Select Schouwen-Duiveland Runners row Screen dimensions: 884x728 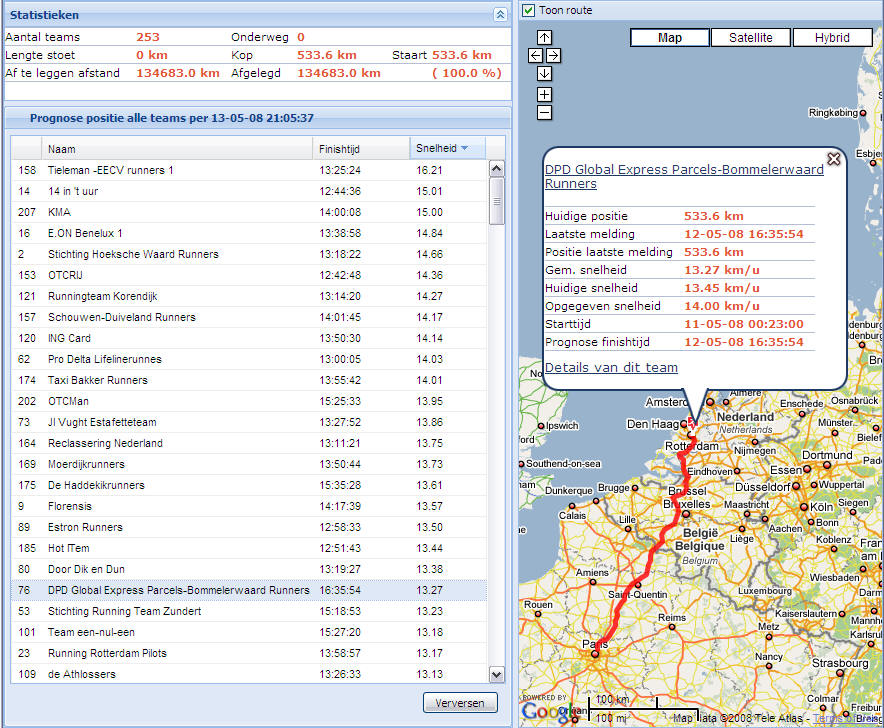[x=249, y=317]
